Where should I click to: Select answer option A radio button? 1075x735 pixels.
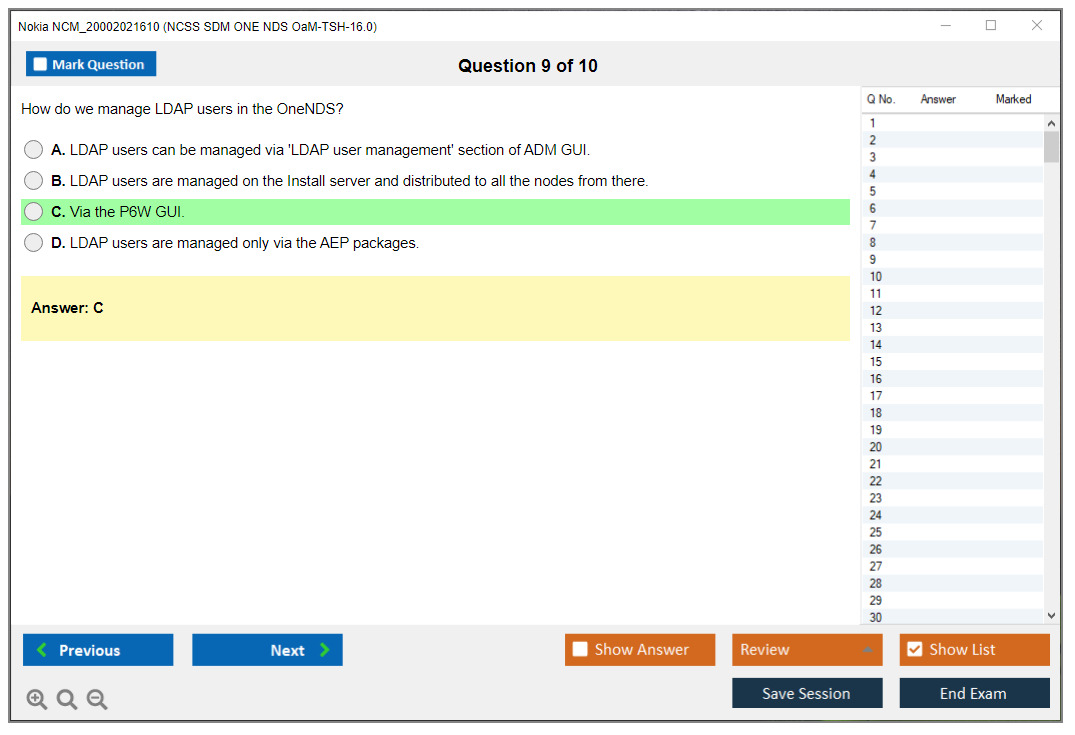coord(34,150)
